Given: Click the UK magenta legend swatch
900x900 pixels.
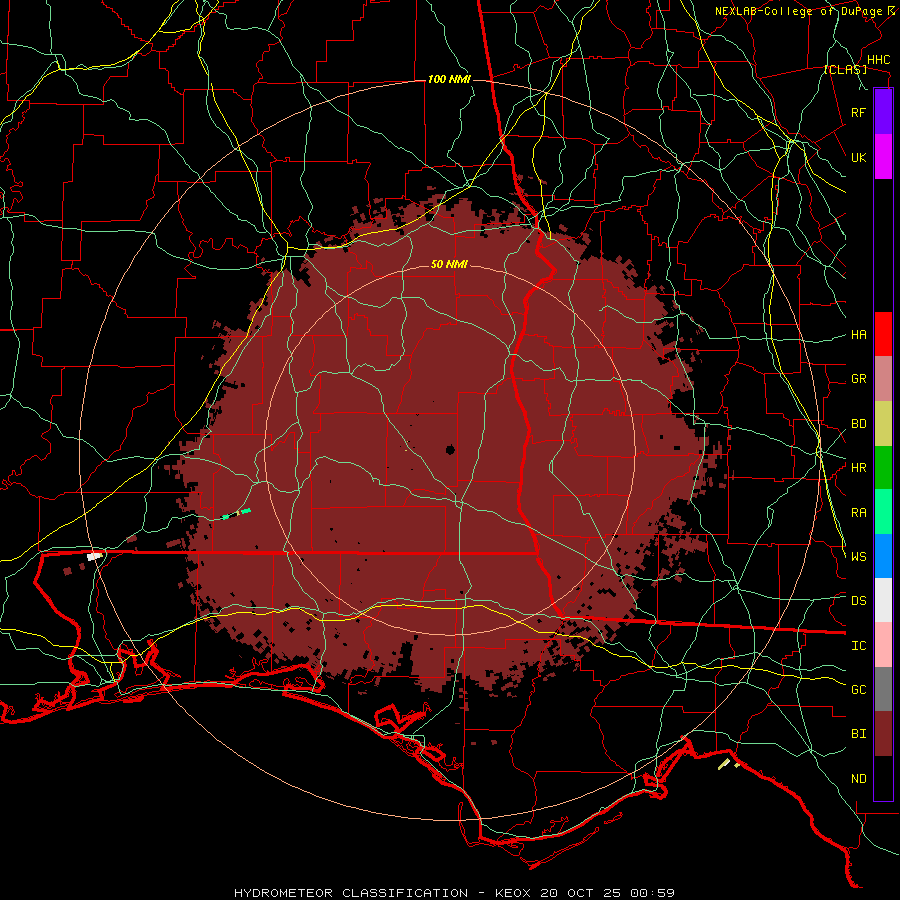Looking at the screenshot, I should [883, 157].
